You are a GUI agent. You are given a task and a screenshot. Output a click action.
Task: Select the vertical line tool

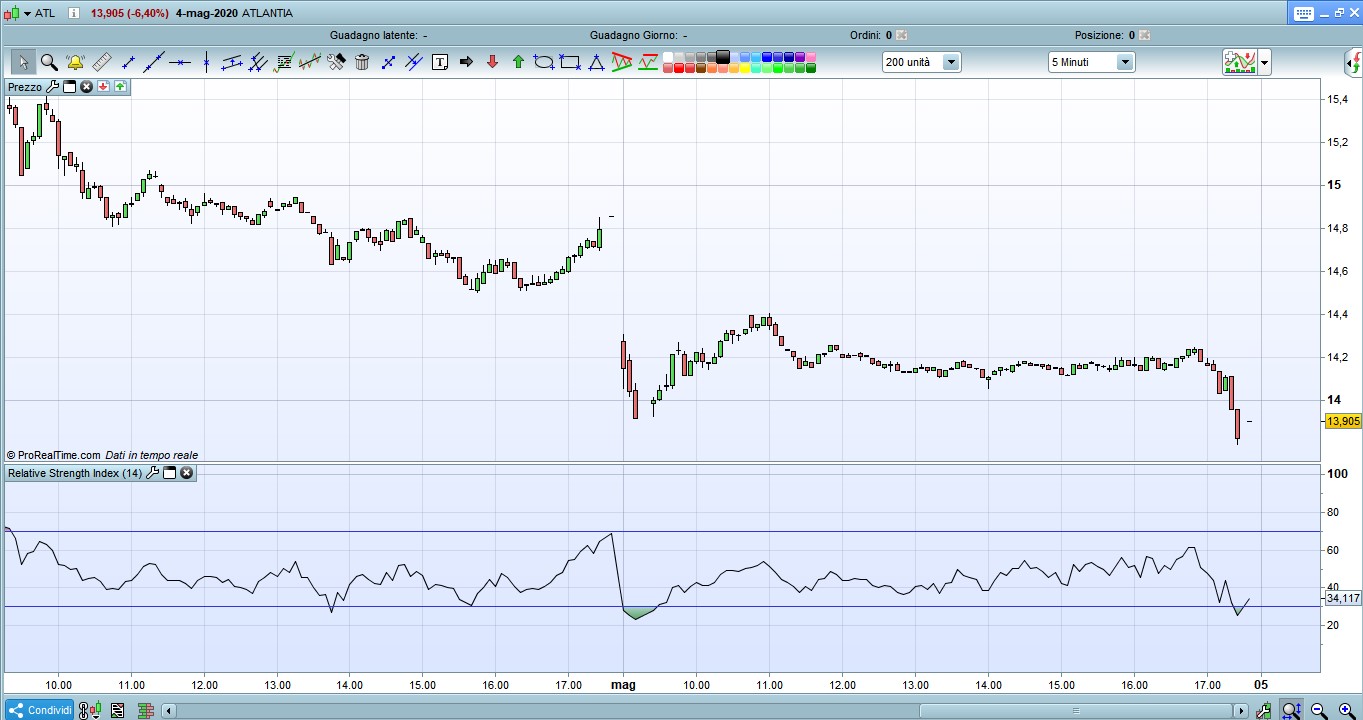(x=206, y=62)
